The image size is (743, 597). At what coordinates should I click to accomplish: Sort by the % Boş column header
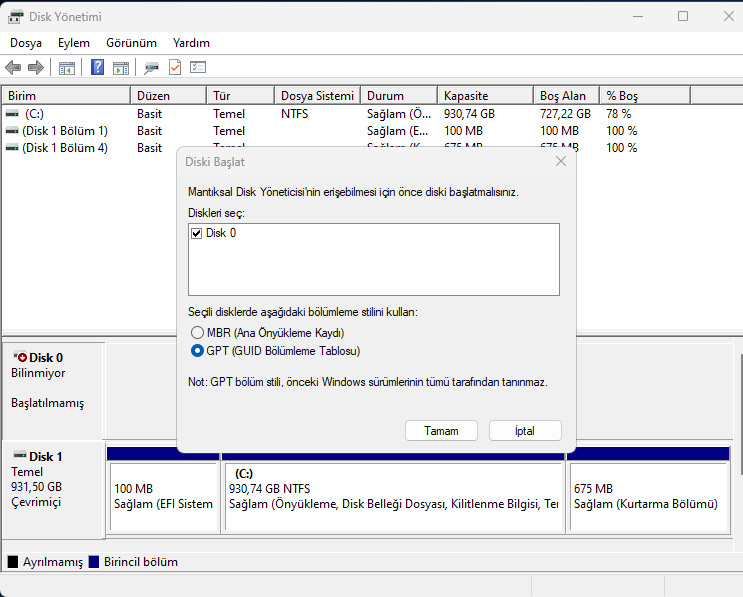(x=645, y=96)
